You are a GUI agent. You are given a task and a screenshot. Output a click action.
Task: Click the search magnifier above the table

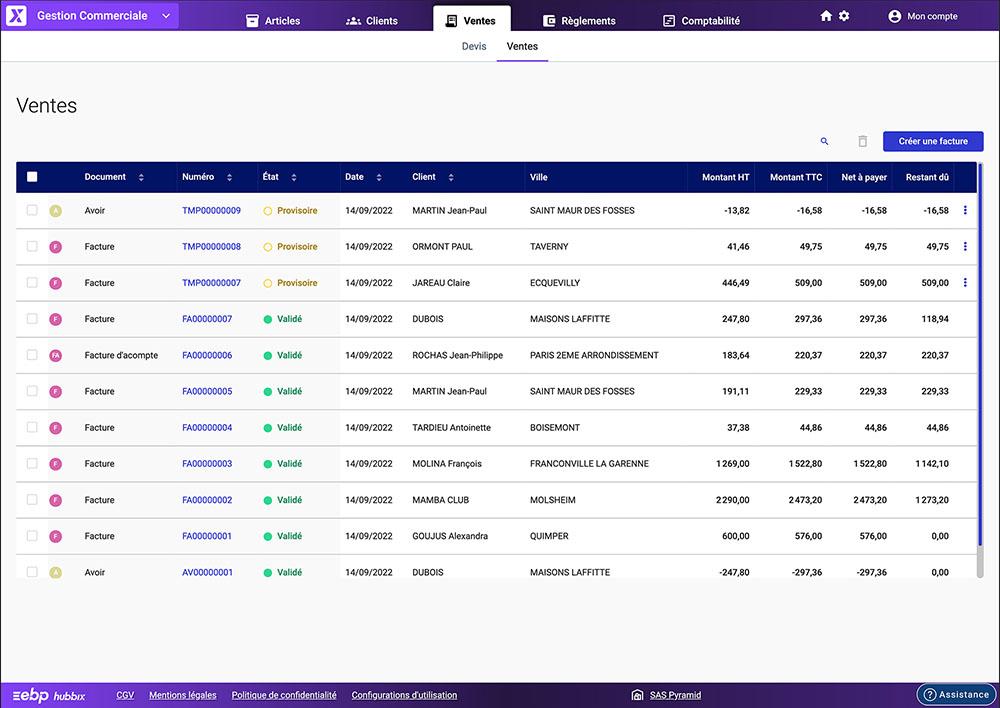click(x=825, y=141)
